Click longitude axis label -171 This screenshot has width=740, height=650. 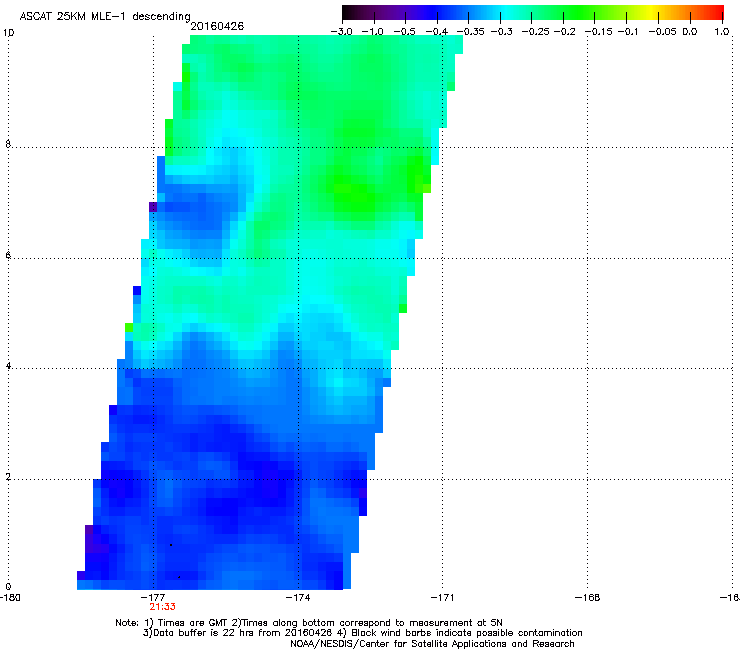click(x=442, y=598)
